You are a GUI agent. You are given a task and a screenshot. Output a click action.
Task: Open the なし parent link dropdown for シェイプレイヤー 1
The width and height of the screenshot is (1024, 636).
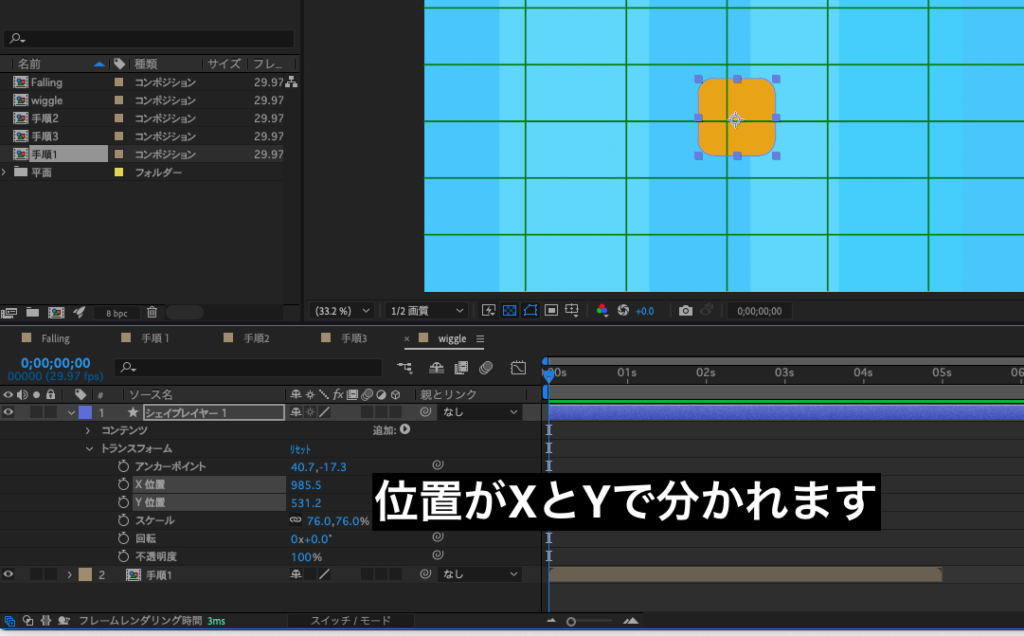tap(478, 411)
